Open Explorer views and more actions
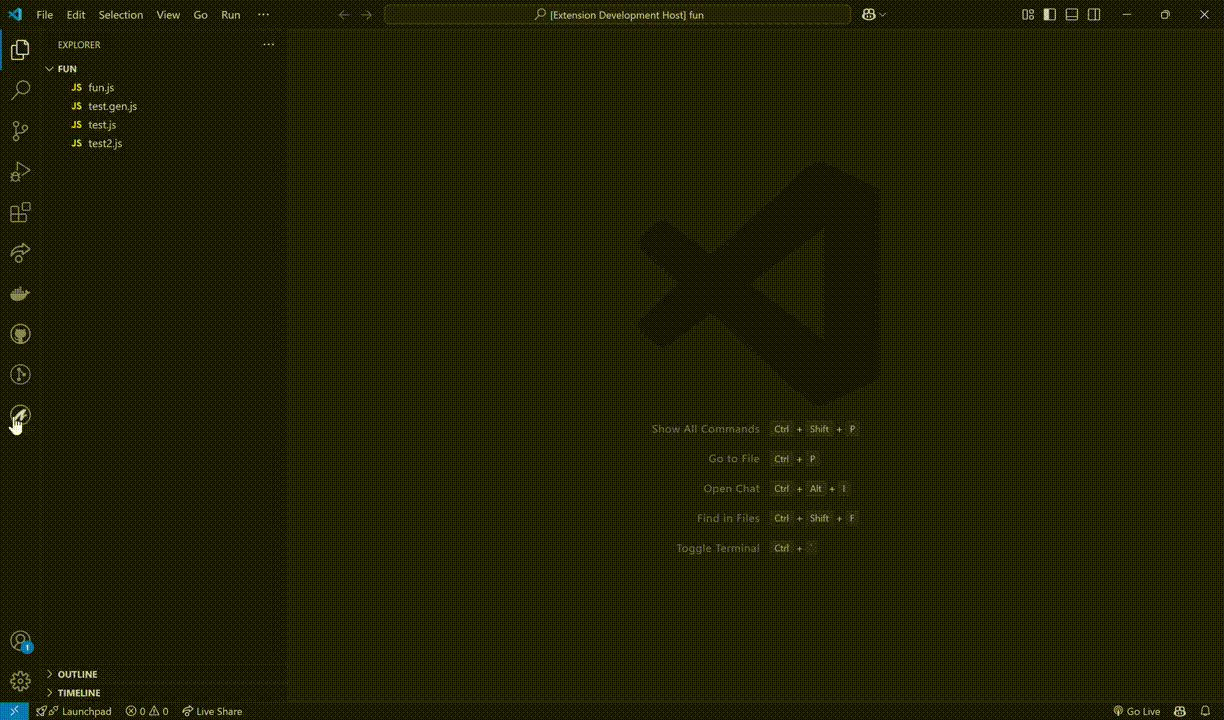1224x720 pixels. 268,45
